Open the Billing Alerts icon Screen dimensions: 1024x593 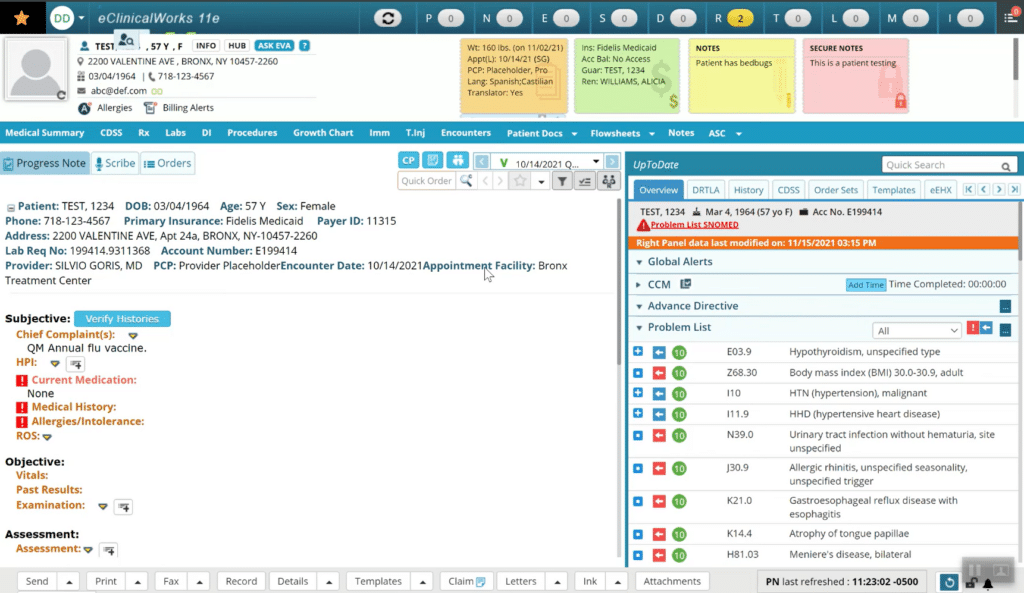[x=150, y=108]
